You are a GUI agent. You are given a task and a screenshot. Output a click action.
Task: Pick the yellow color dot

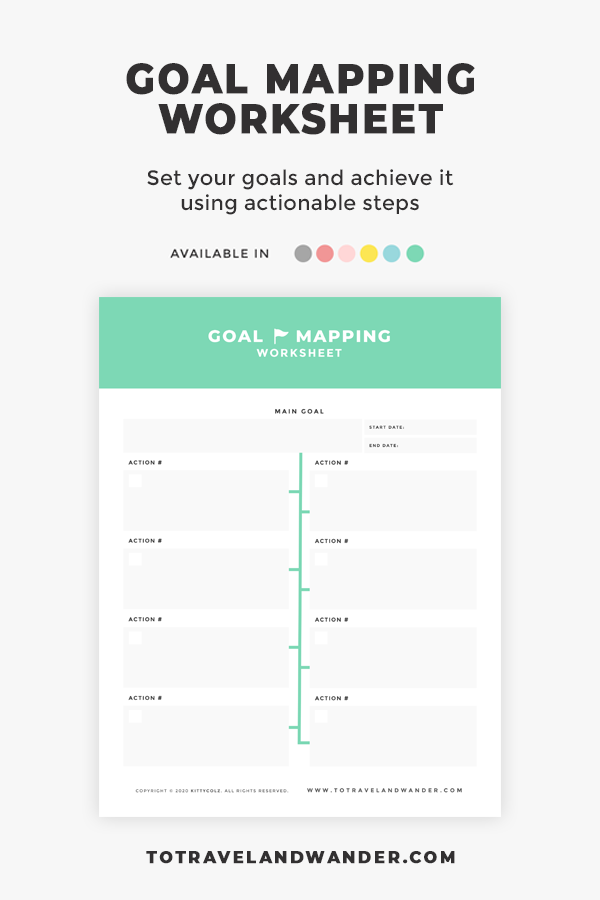pyautogui.click(x=369, y=253)
